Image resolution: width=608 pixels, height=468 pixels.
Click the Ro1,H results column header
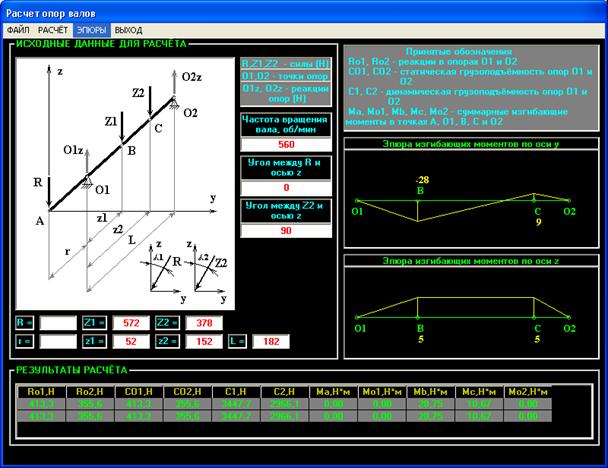click(41, 392)
